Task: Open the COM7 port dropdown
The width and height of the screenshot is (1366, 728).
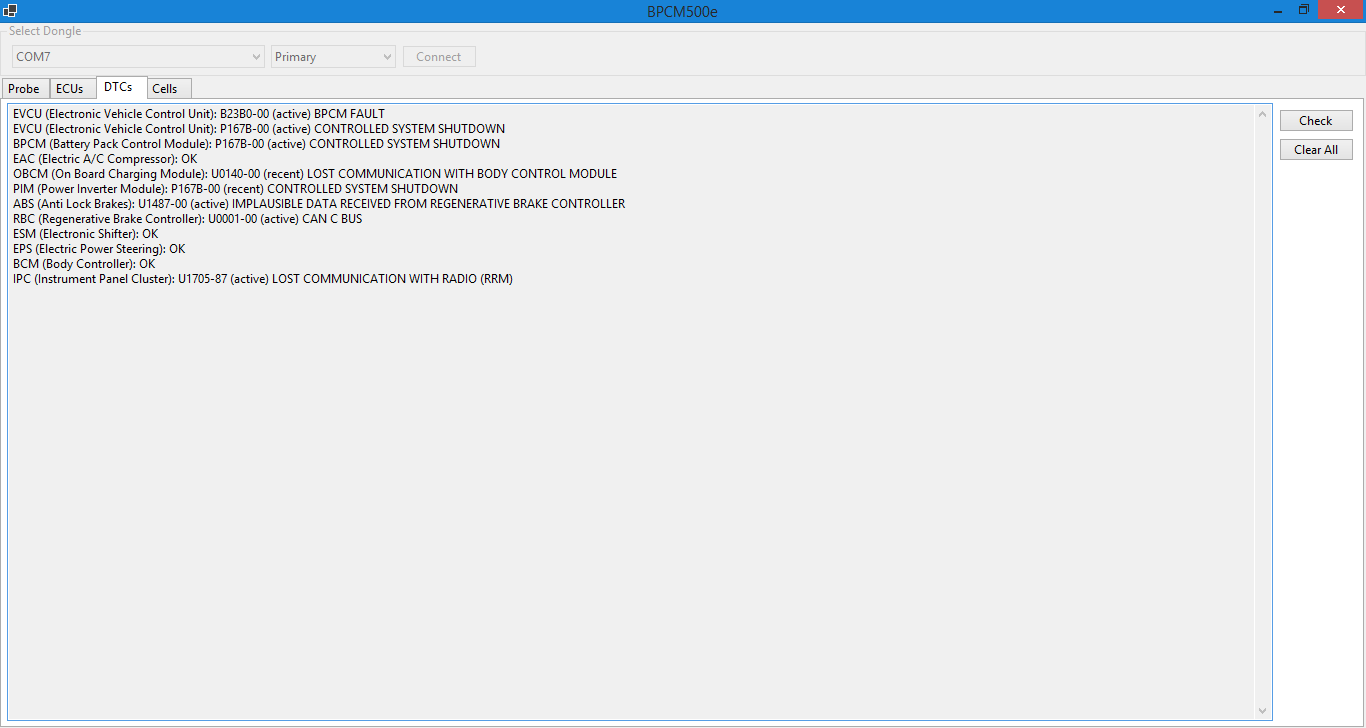Action: point(138,57)
